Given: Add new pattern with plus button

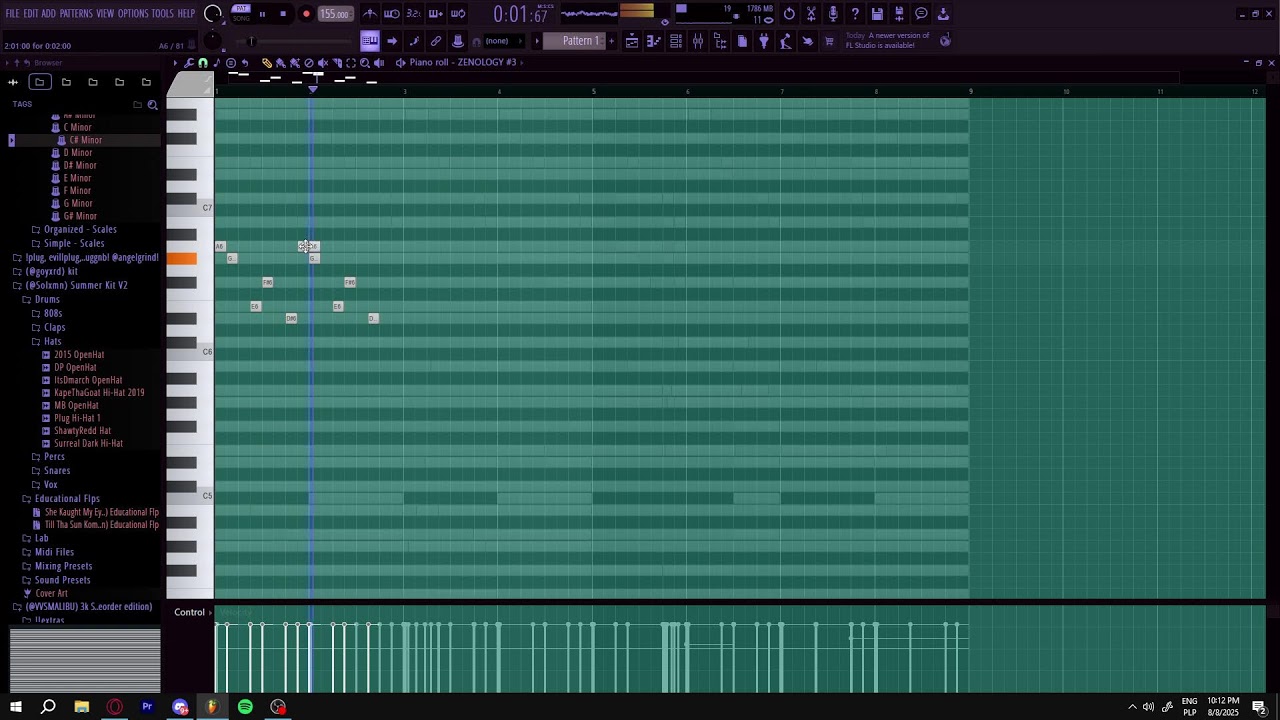Looking at the screenshot, I should 612,41.
